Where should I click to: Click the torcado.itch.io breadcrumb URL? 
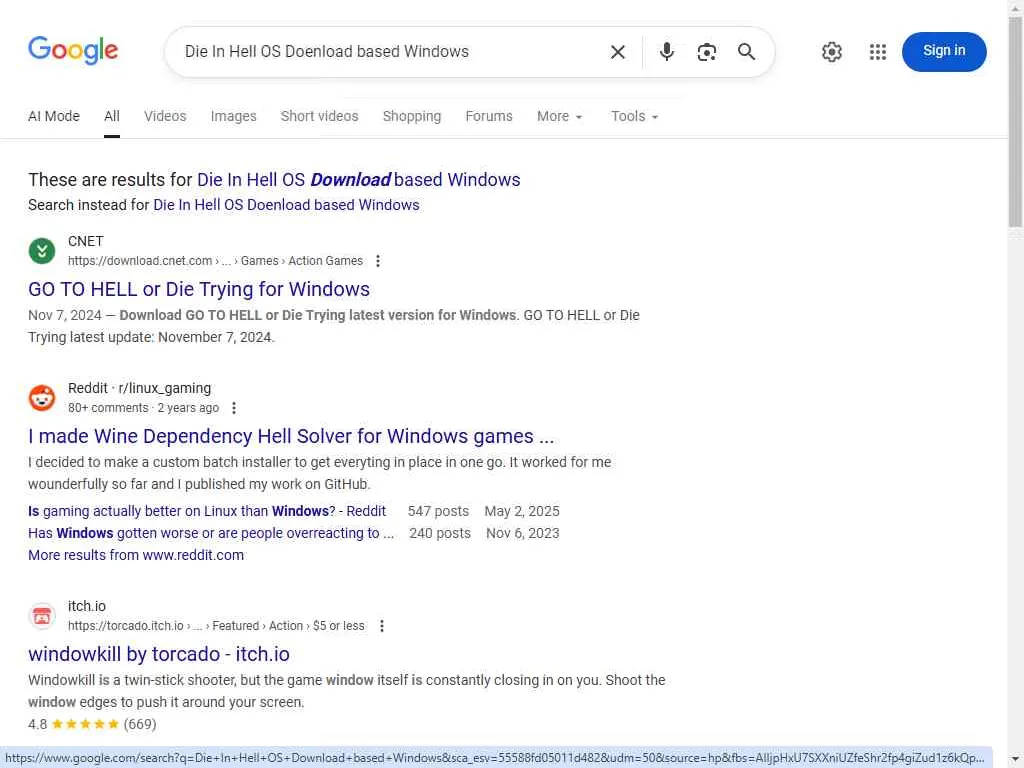(x=216, y=626)
